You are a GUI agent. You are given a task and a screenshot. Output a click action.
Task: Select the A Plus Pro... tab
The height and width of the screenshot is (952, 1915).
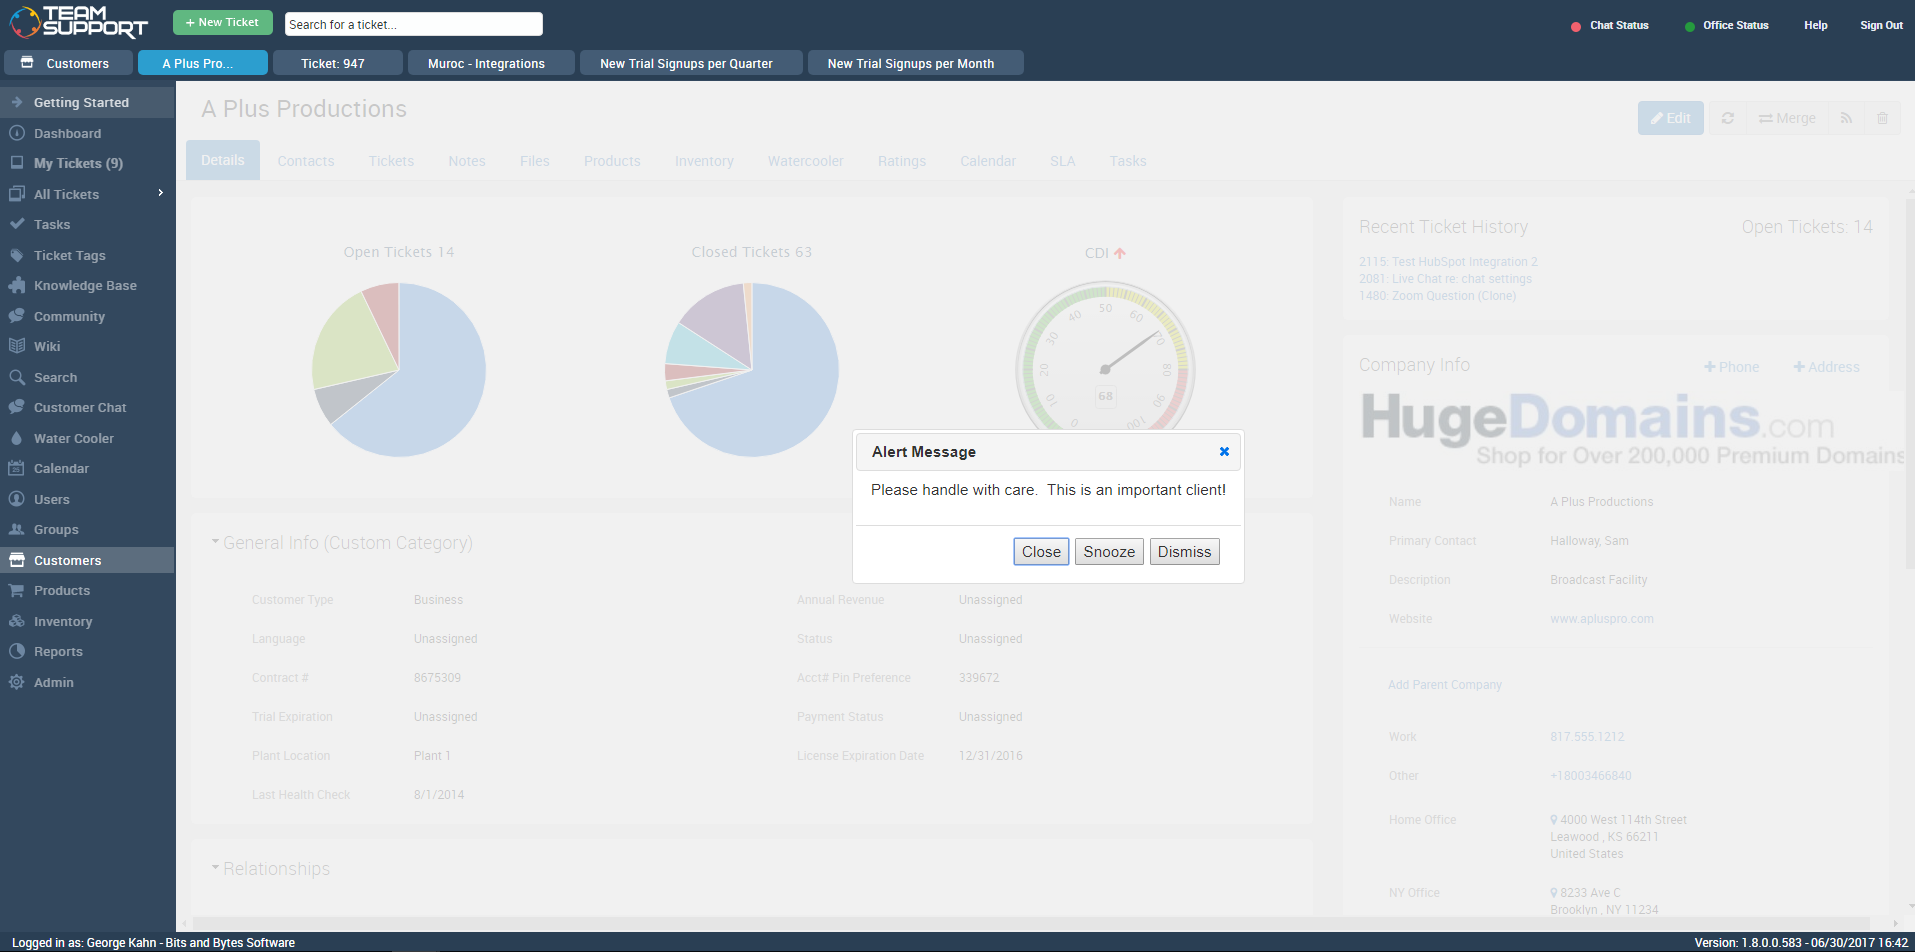(203, 63)
